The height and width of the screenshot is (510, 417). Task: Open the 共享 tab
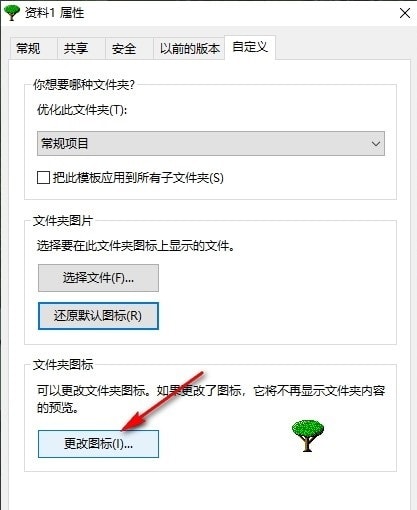pyautogui.click(x=76, y=48)
